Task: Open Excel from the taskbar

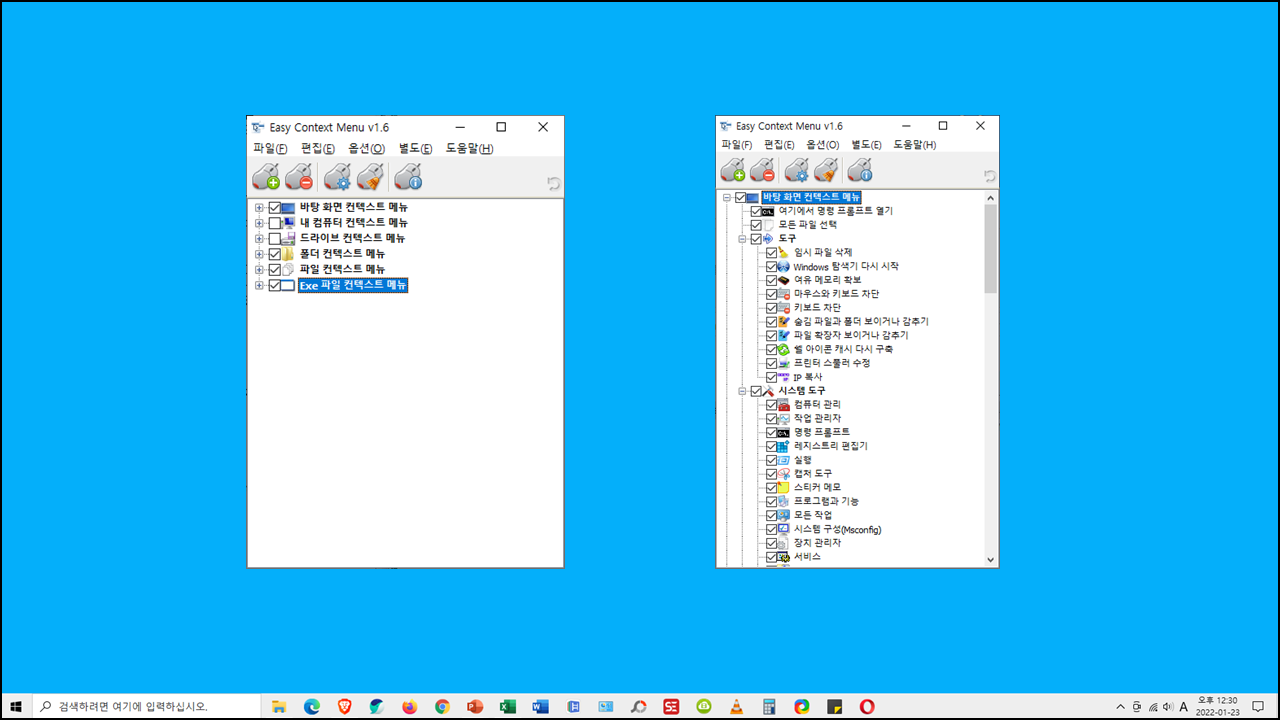Action: [x=507, y=706]
